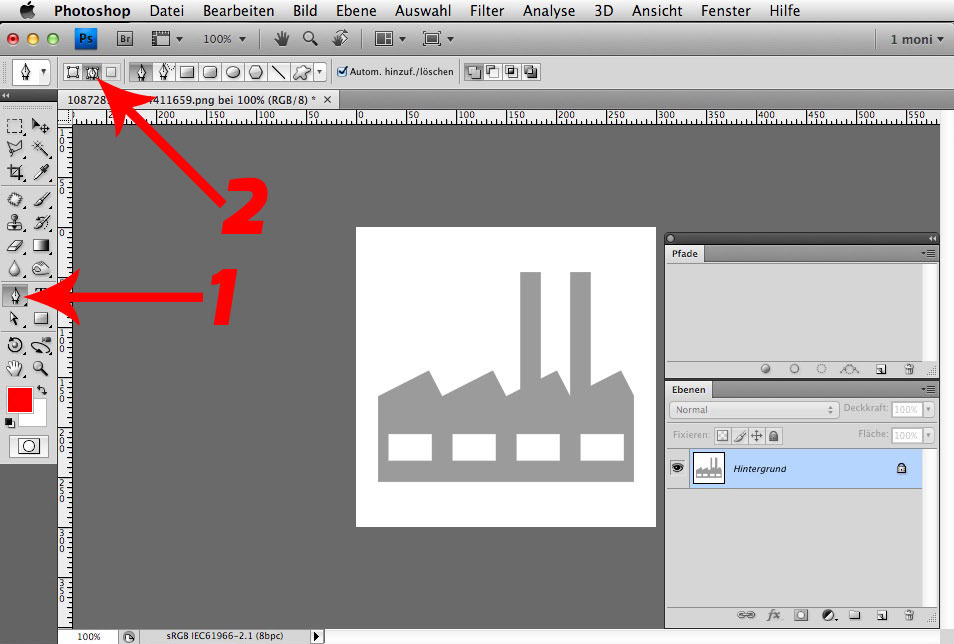The height and width of the screenshot is (644, 954).
Task: Enable Paths mode in options bar
Action: (x=92, y=72)
